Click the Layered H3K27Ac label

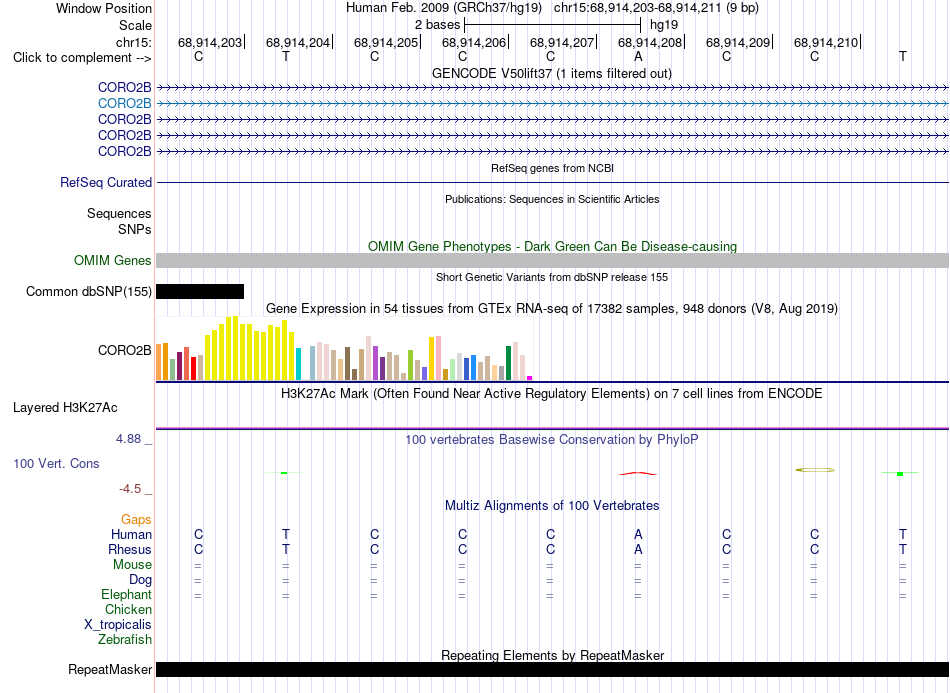coord(65,408)
